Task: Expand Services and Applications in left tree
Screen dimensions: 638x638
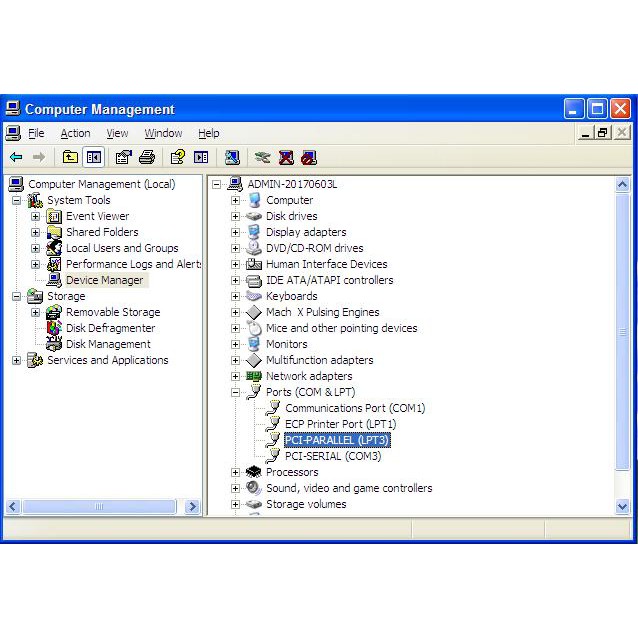Action: coord(16,360)
